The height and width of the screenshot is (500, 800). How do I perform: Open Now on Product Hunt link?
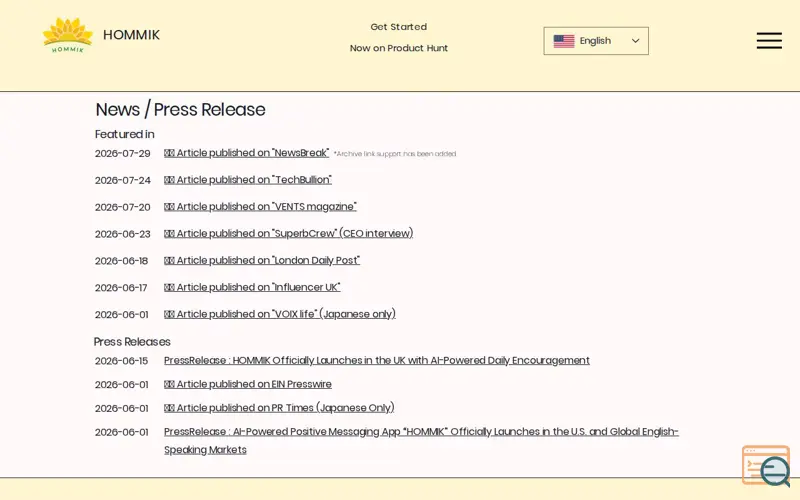tap(398, 48)
